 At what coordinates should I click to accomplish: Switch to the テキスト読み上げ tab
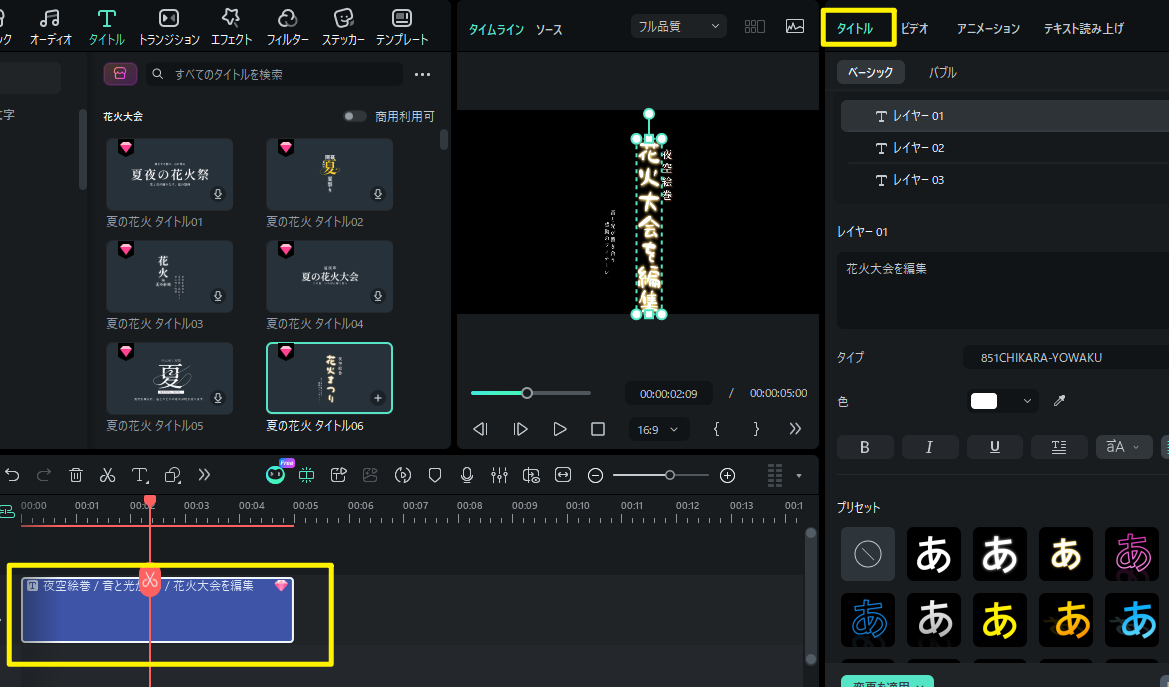[1083, 28]
